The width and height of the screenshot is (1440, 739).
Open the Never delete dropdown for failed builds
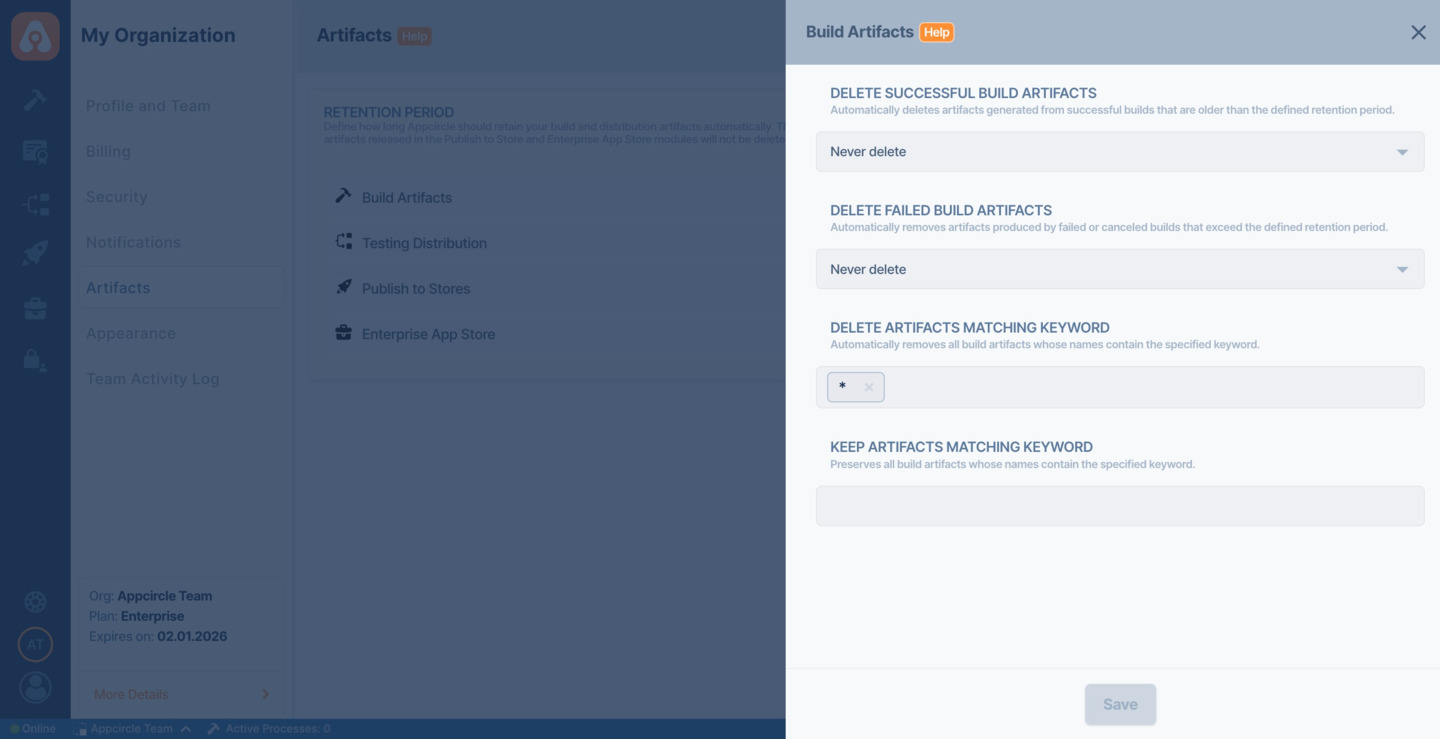[1120, 268]
